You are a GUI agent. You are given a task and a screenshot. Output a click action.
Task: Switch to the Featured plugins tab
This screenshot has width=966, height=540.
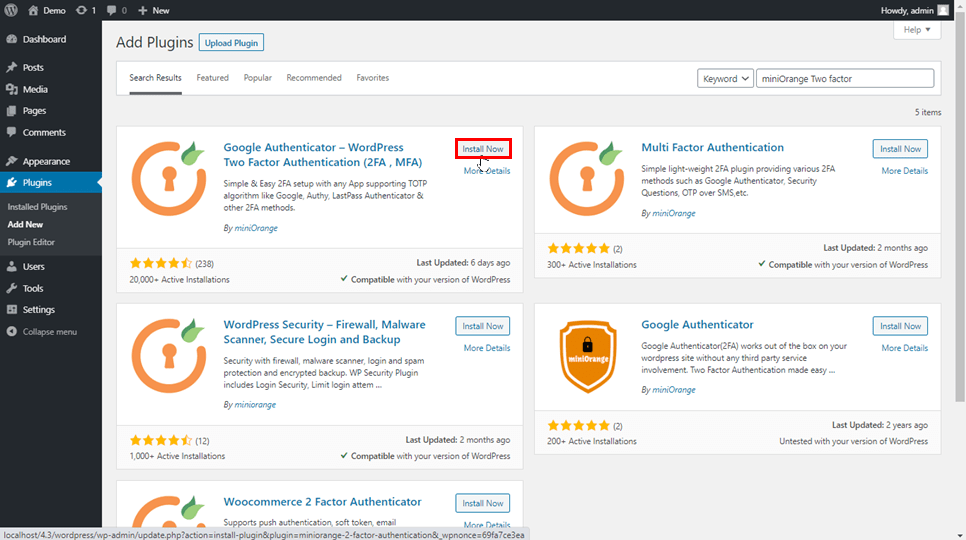213,78
